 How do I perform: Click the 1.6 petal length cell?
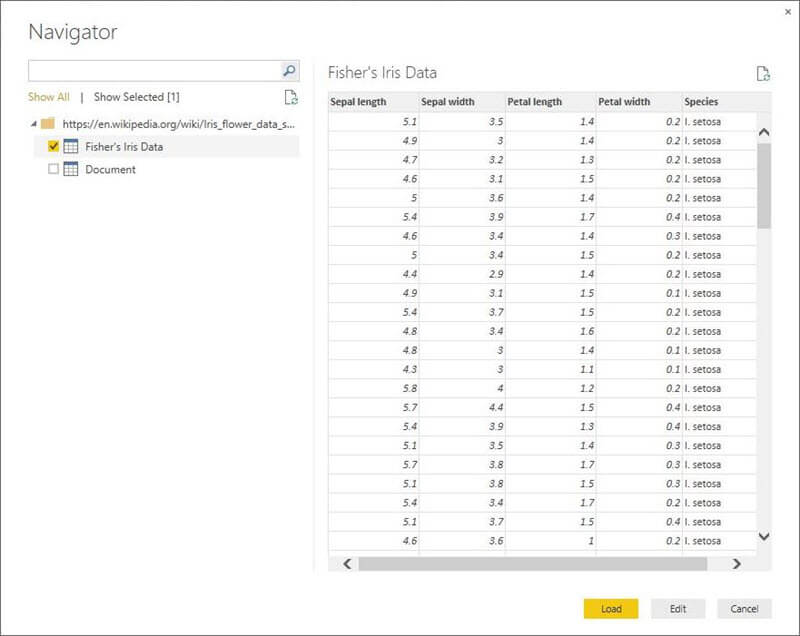coord(551,332)
